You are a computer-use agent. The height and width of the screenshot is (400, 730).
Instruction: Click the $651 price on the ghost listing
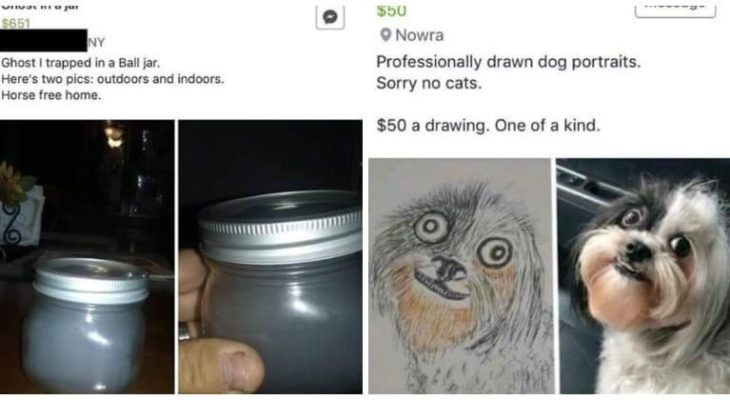[x=15, y=22]
